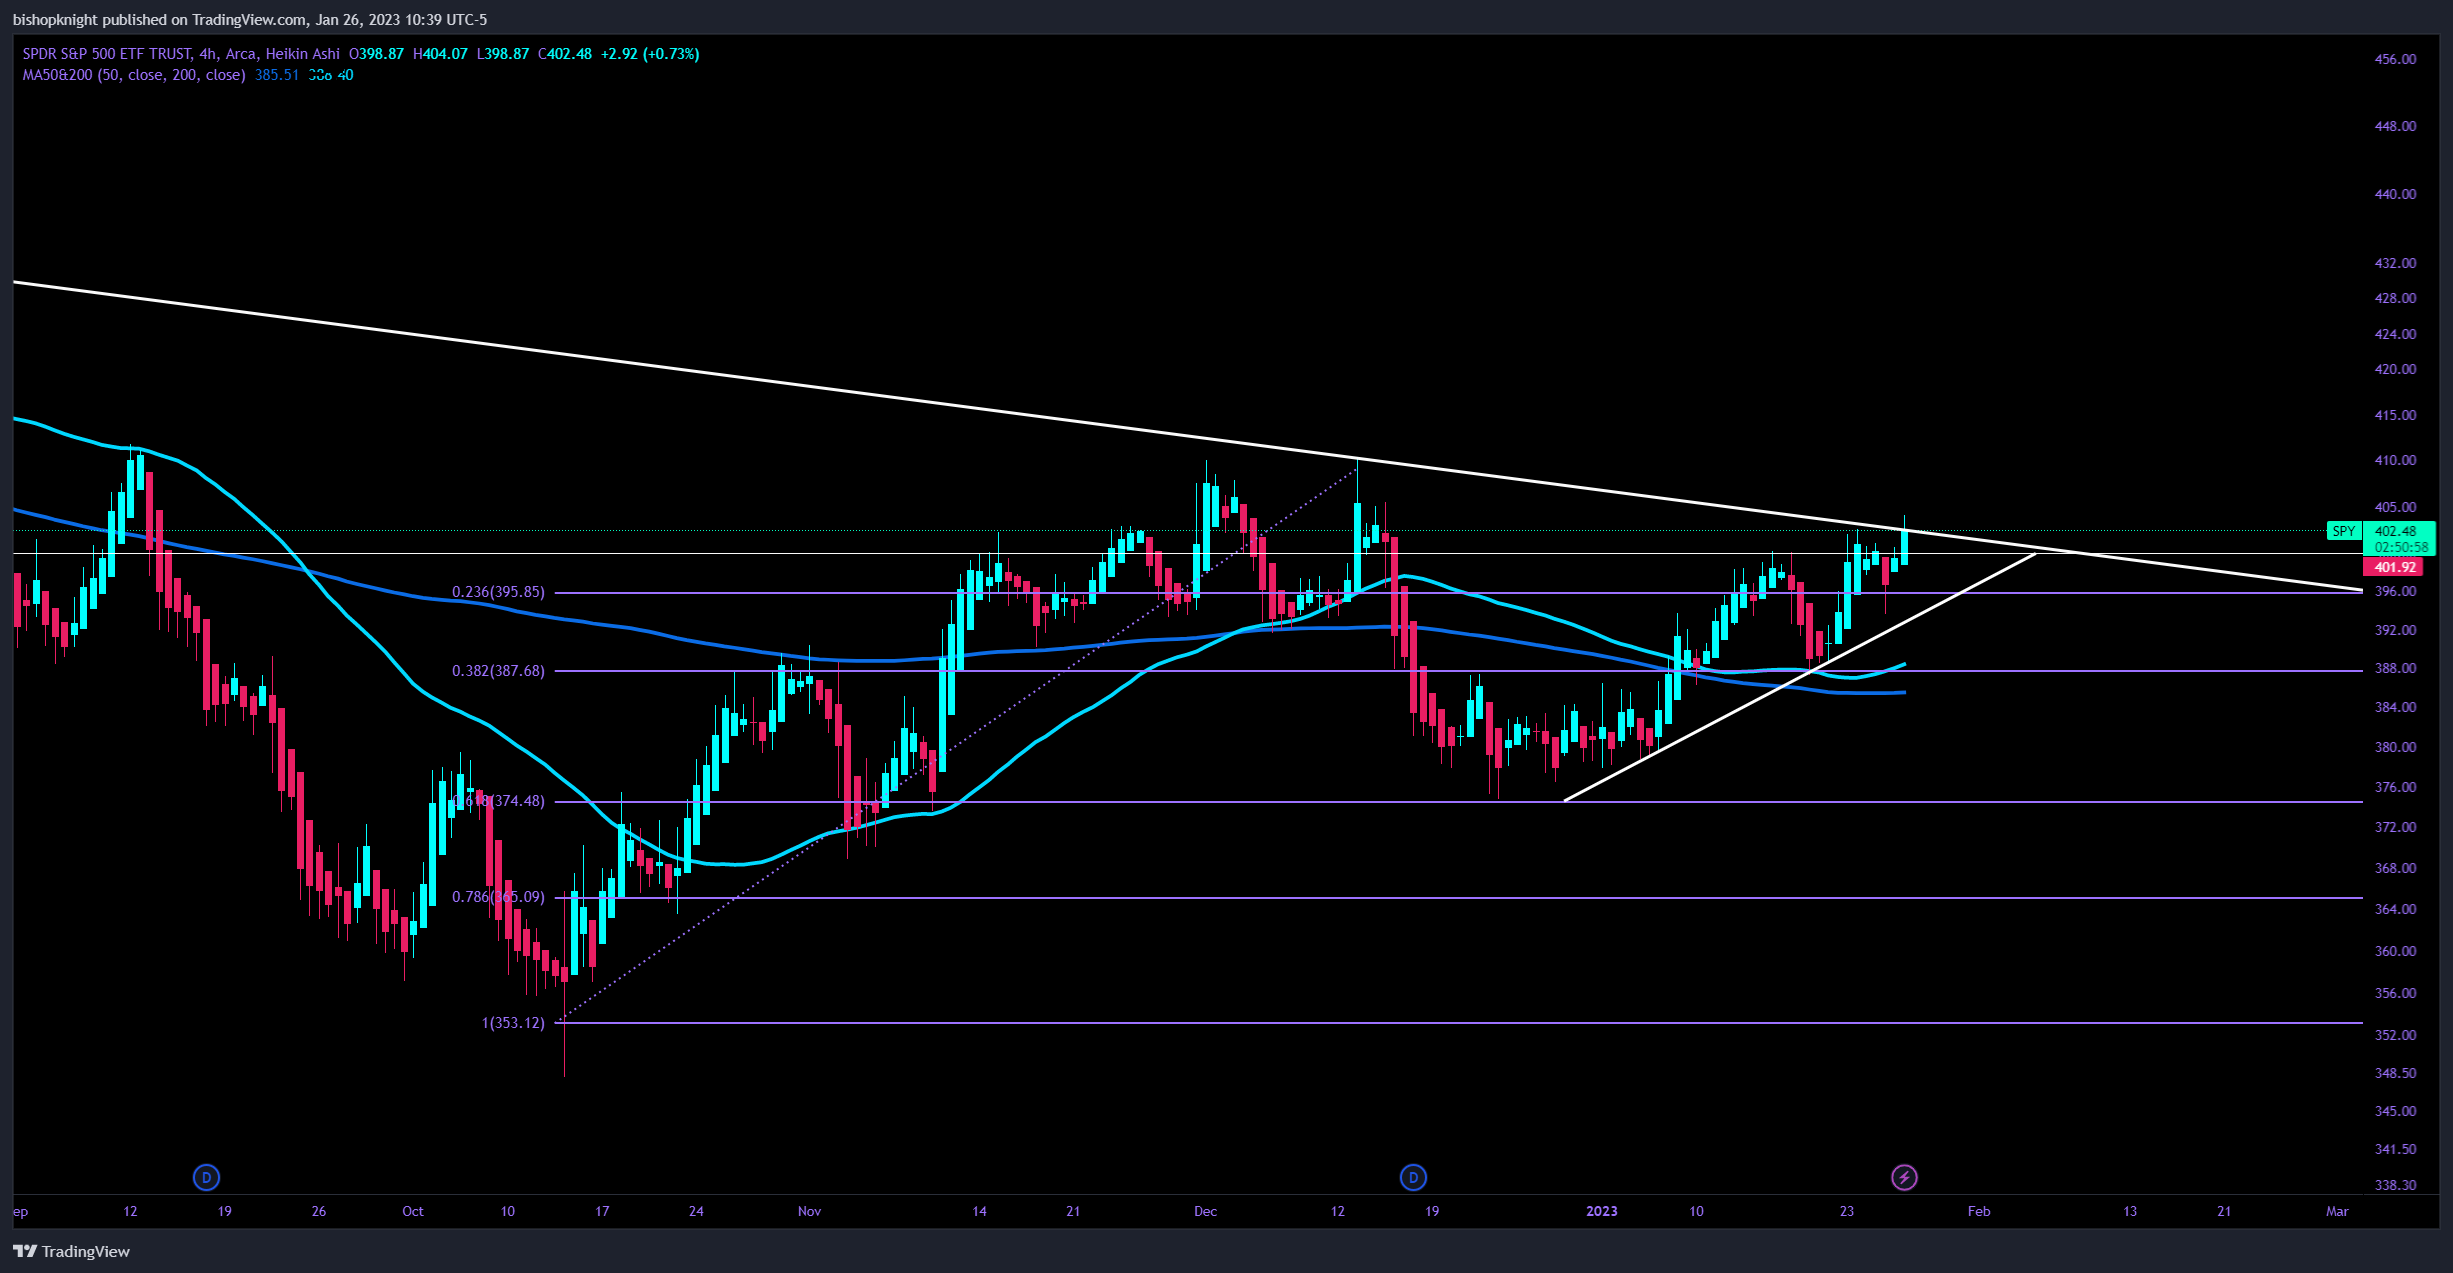Click the 0.236(395.85) Fibonacci level label

click(498, 592)
